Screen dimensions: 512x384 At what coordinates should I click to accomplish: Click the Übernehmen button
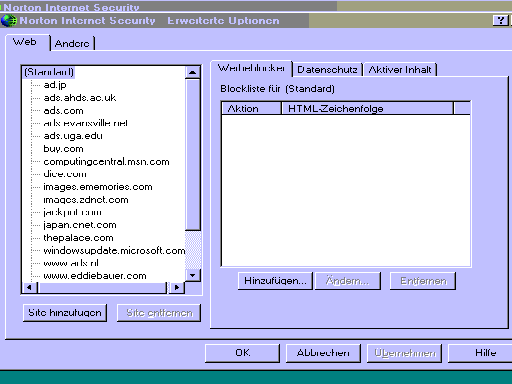pos(404,353)
